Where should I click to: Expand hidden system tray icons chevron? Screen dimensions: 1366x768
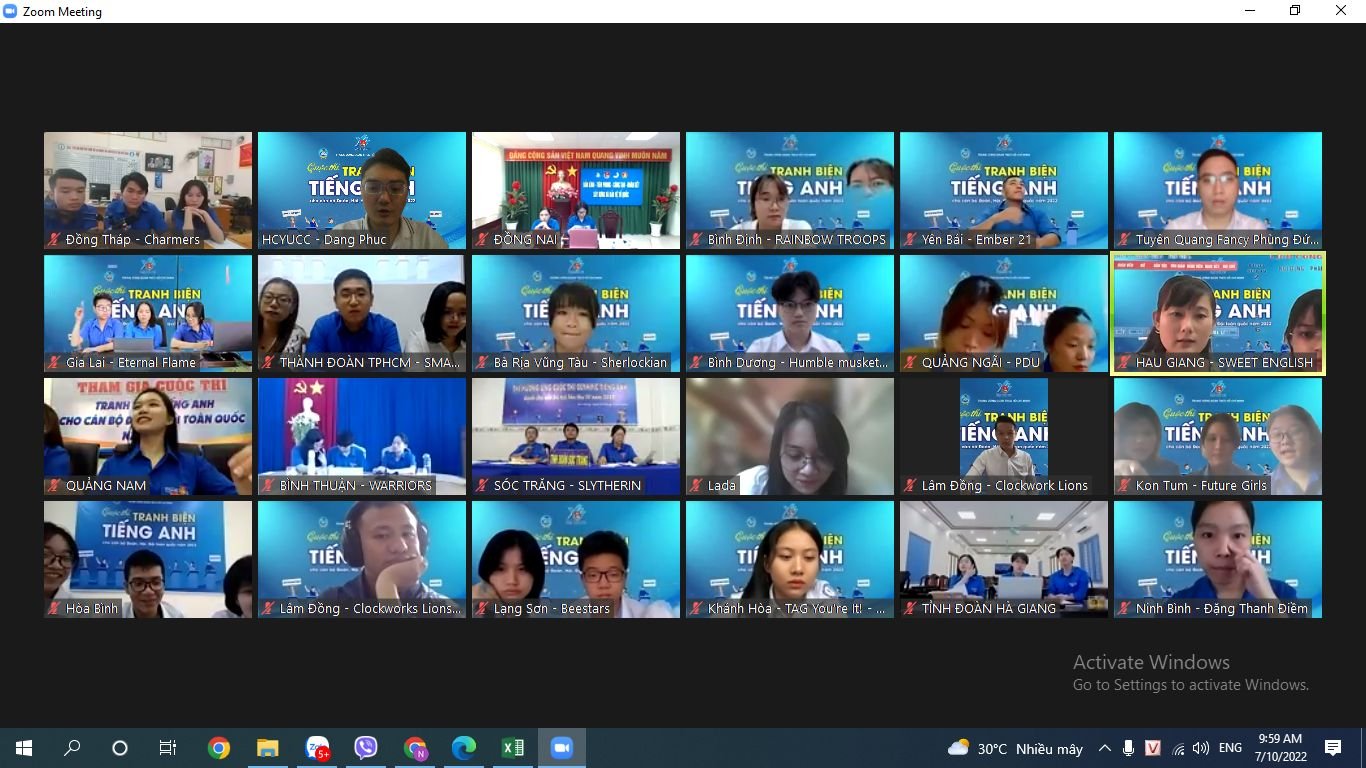(x=1105, y=748)
